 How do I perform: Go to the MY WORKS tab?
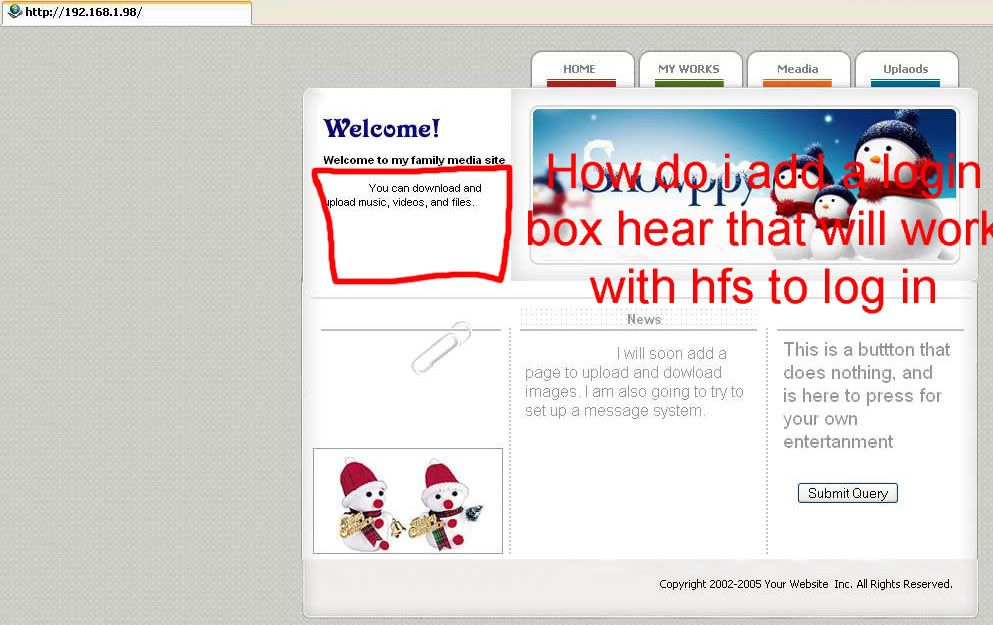tap(688, 70)
